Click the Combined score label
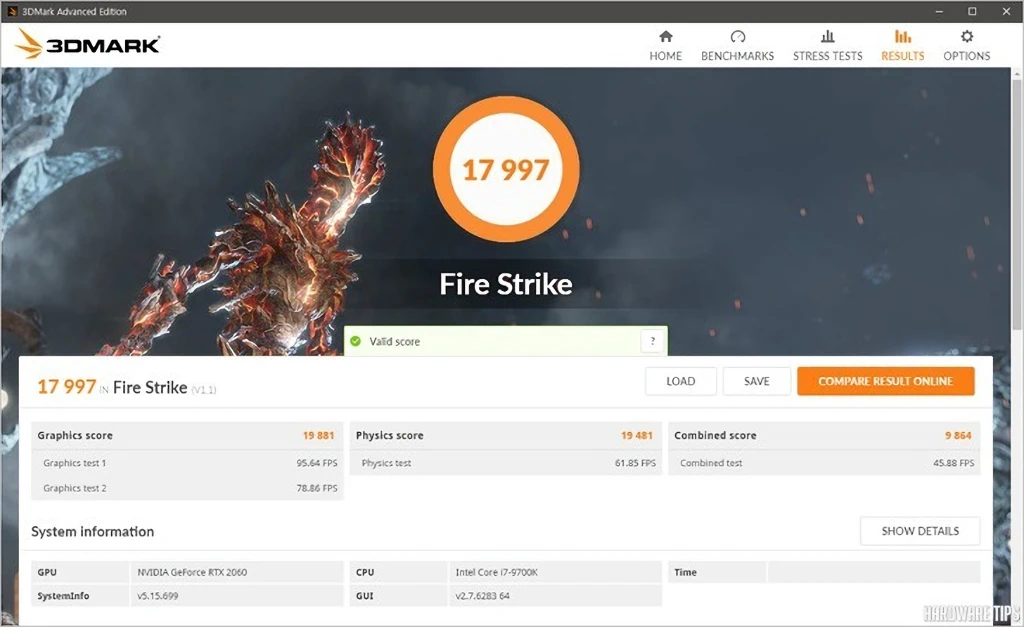This screenshot has width=1024, height=627. coord(715,436)
